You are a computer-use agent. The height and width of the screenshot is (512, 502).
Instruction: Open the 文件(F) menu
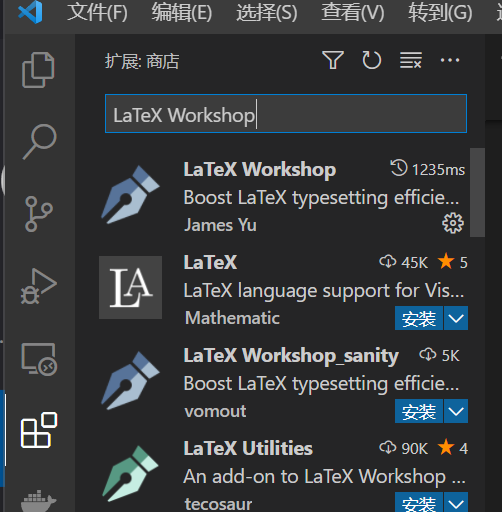tap(97, 13)
